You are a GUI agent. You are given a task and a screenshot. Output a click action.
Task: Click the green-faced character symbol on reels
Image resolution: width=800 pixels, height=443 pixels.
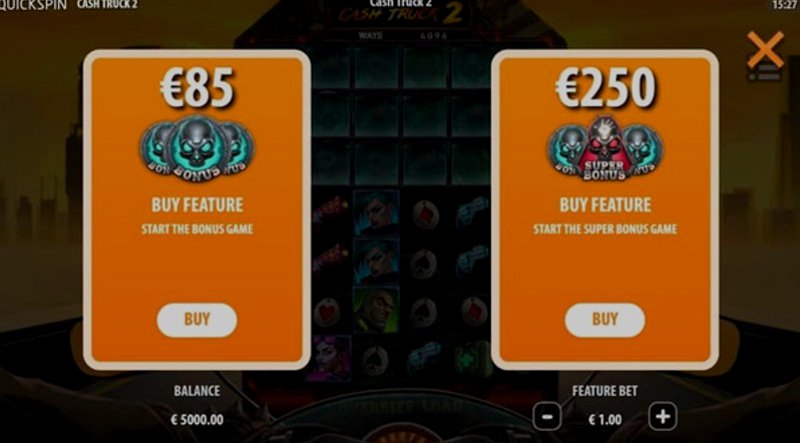click(x=376, y=310)
